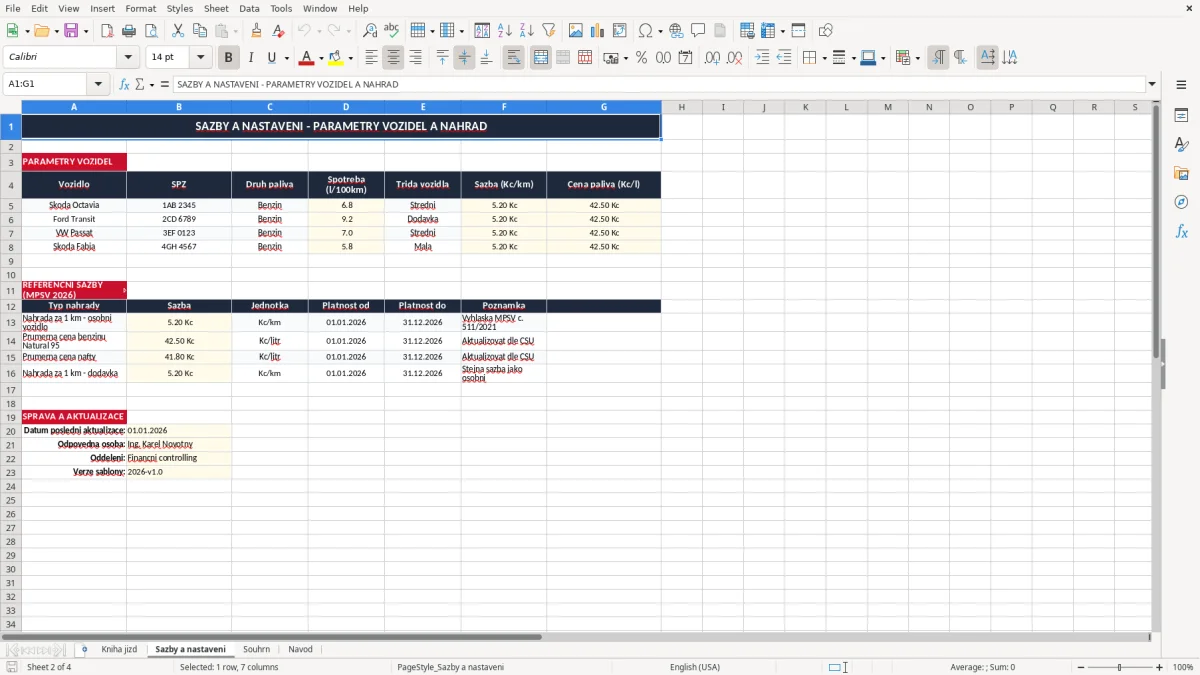The image size is (1200, 675).
Task: Open the background color dropdown arrow
Action: point(350,58)
